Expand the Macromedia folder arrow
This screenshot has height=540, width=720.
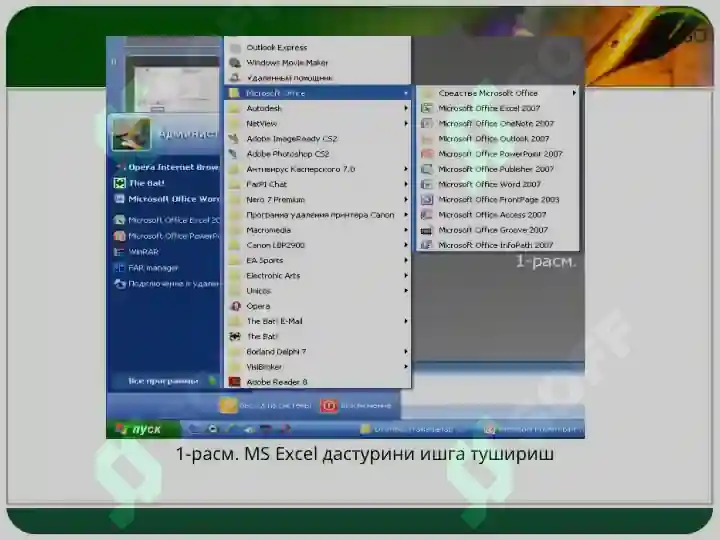406,230
